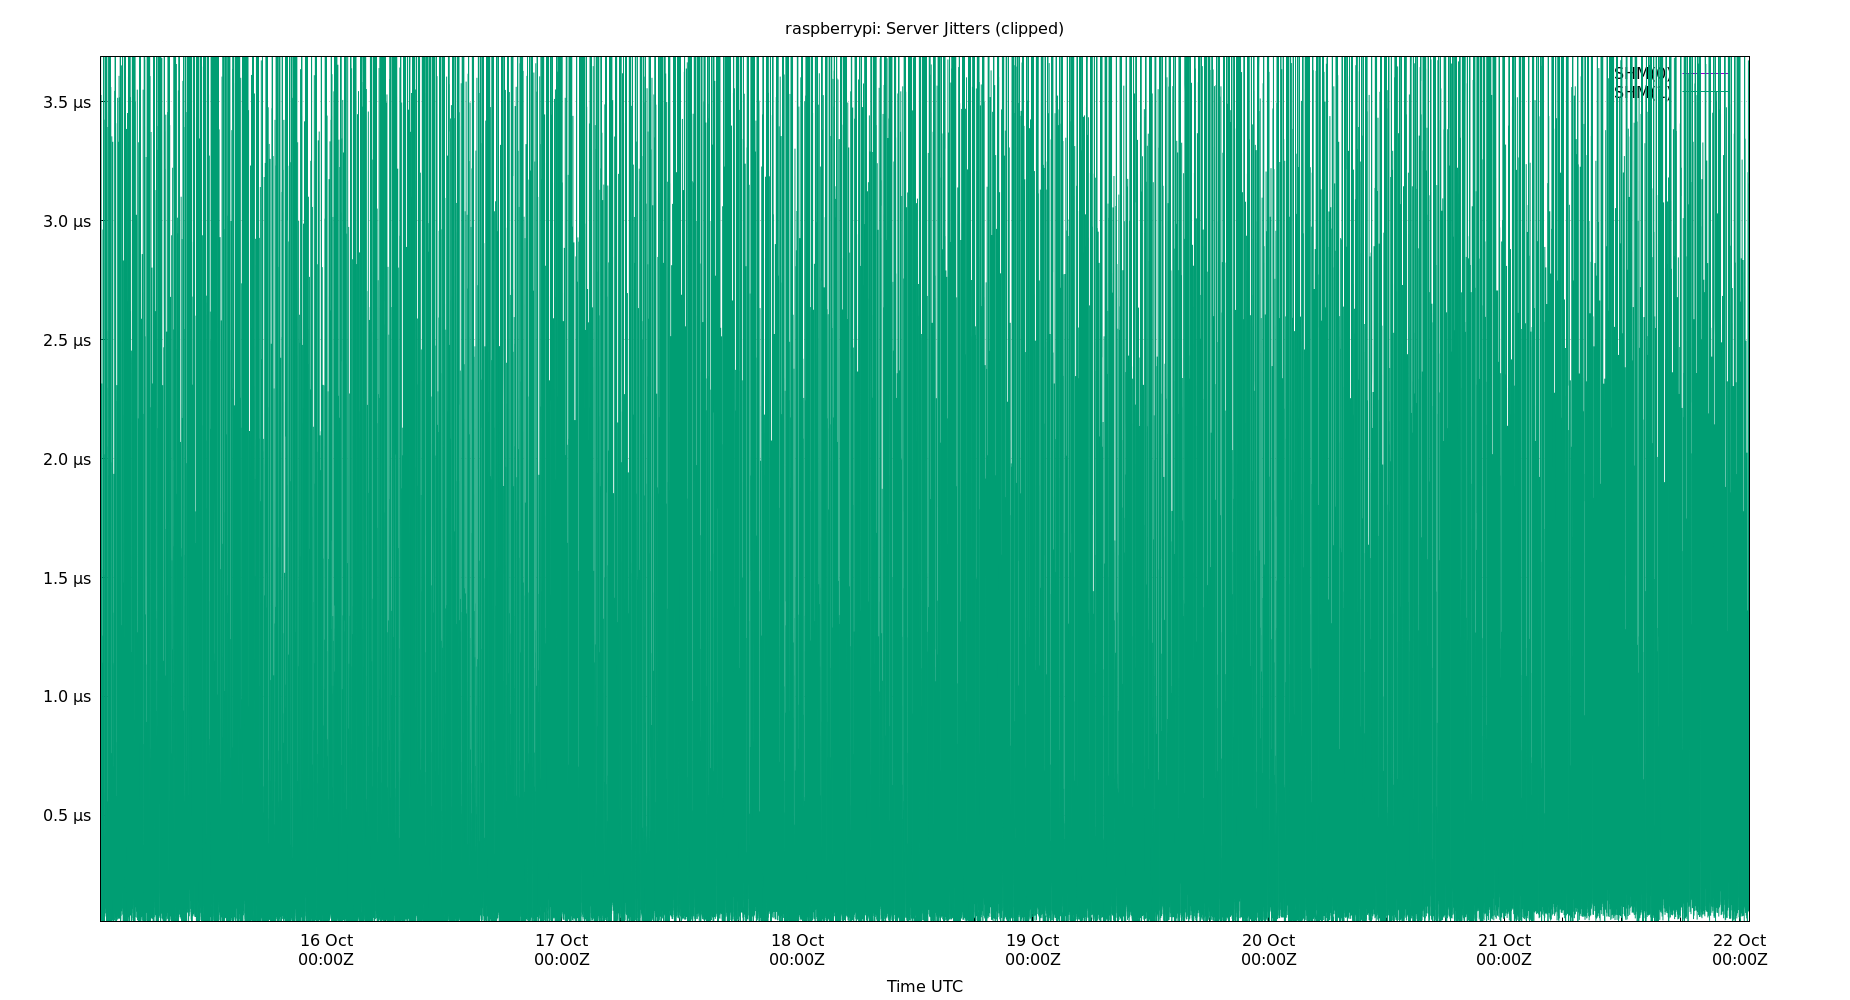1850x1000 pixels.
Task: Select the 19 Oct 00:00Z time marker
Action: click(1032, 950)
